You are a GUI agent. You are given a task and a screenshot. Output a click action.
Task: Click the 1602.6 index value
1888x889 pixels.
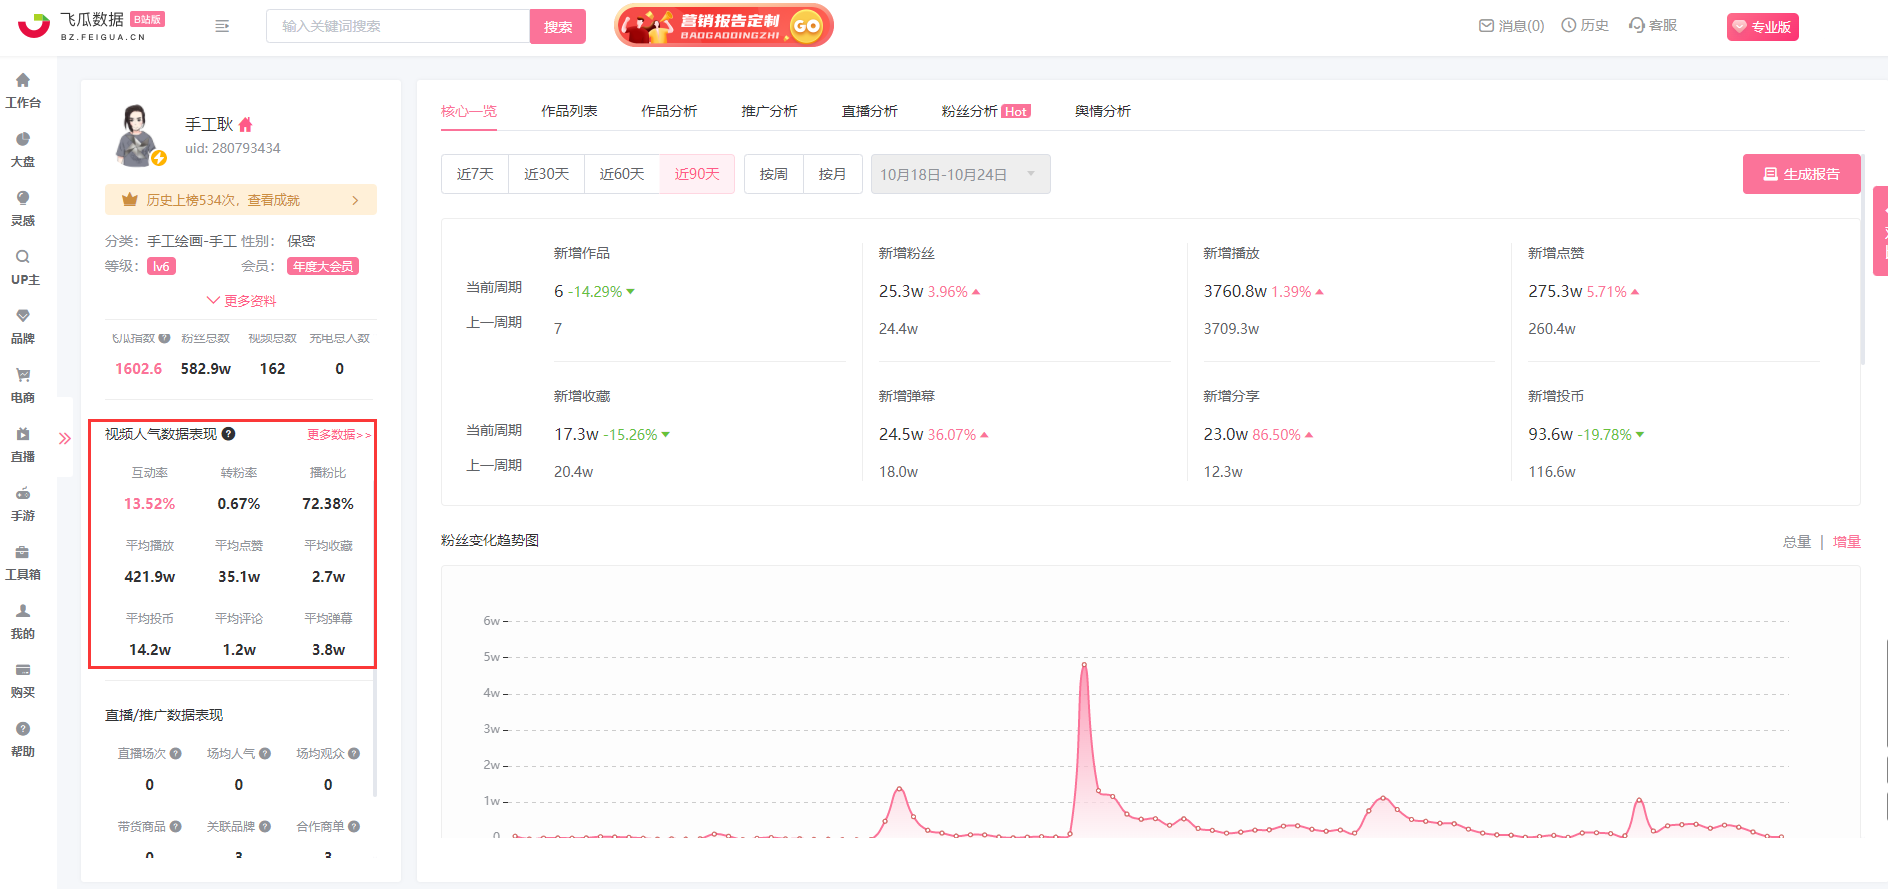138,369
